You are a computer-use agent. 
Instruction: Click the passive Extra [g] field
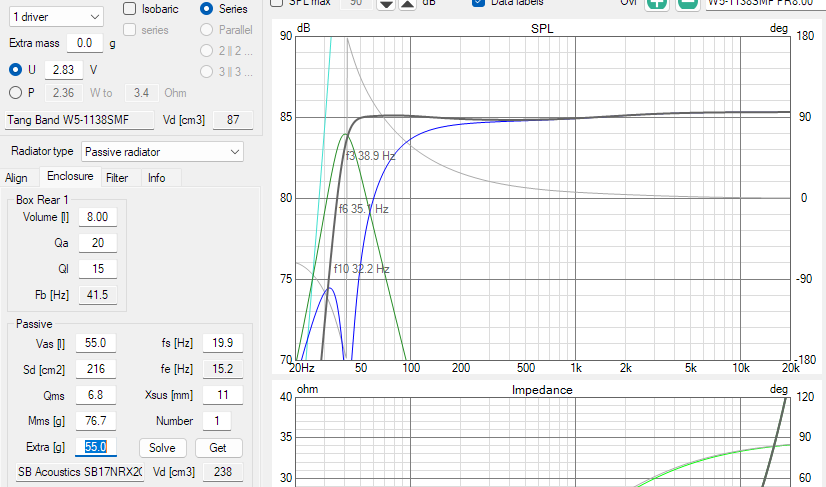click(95, 447)
